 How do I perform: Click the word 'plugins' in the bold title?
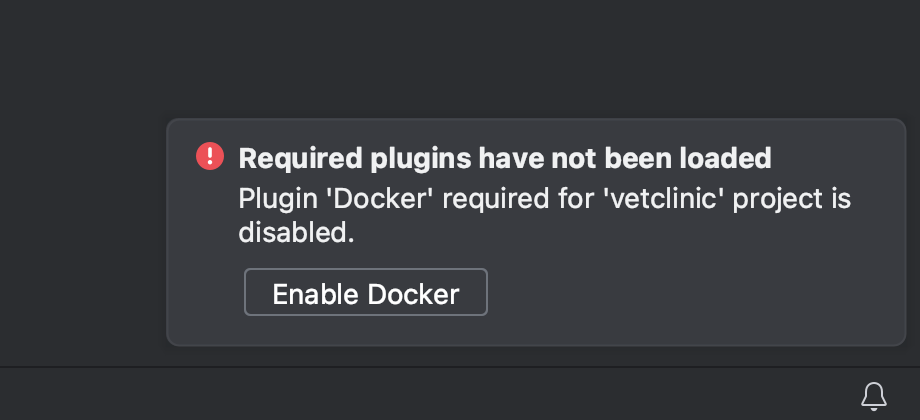[420, 158]
